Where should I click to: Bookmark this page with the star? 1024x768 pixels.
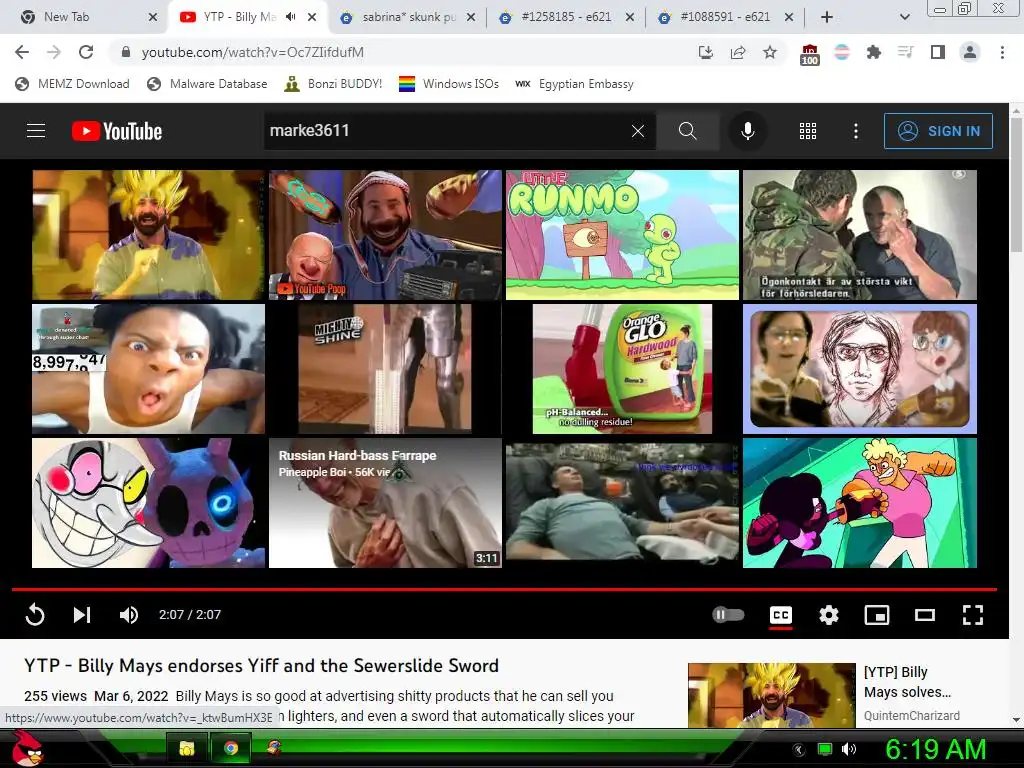pos(770,52)
